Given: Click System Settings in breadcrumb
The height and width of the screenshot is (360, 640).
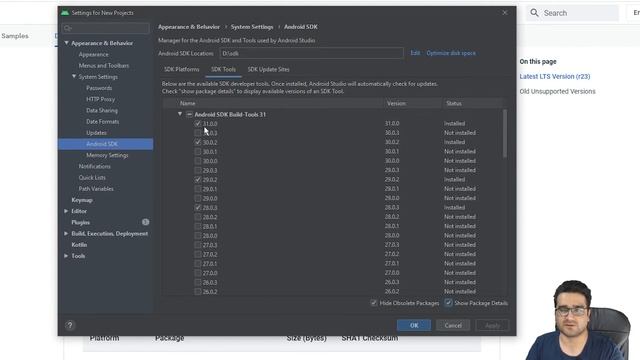Looking at the screenshot, I should pos(252,27).
